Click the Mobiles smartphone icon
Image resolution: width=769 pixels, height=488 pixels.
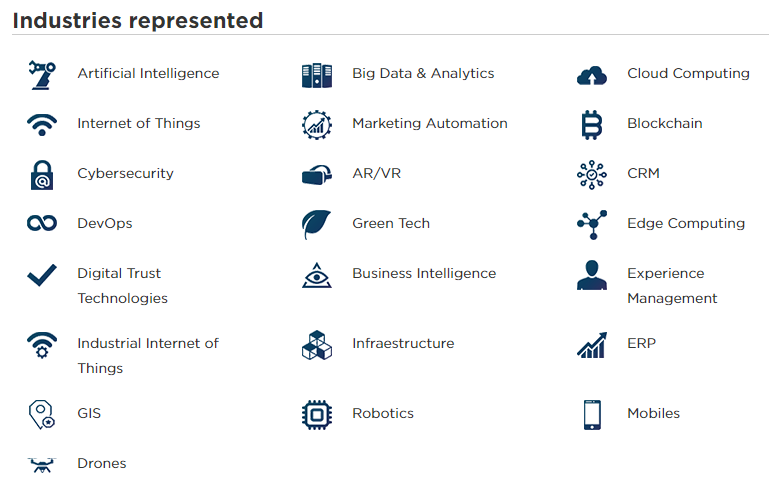coord(592,415)
